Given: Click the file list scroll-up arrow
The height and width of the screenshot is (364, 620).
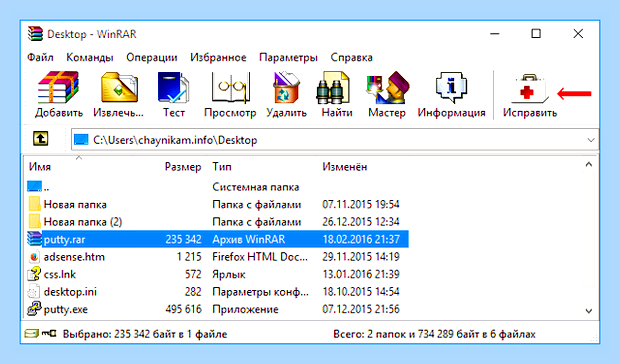Looking at the screenshot, I should (589, 164).
